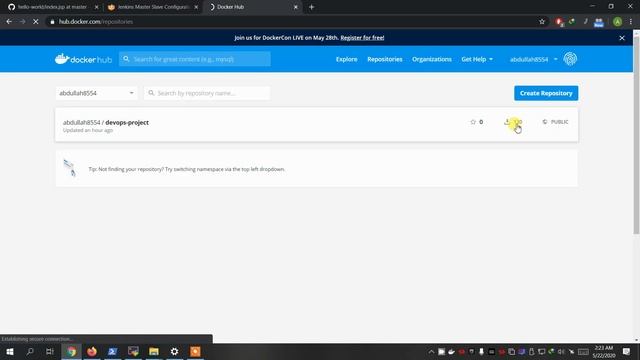The width and height of the screenshot is (640, 360).
Task: Open Settings gear in the taskbar
Action: 174,351
